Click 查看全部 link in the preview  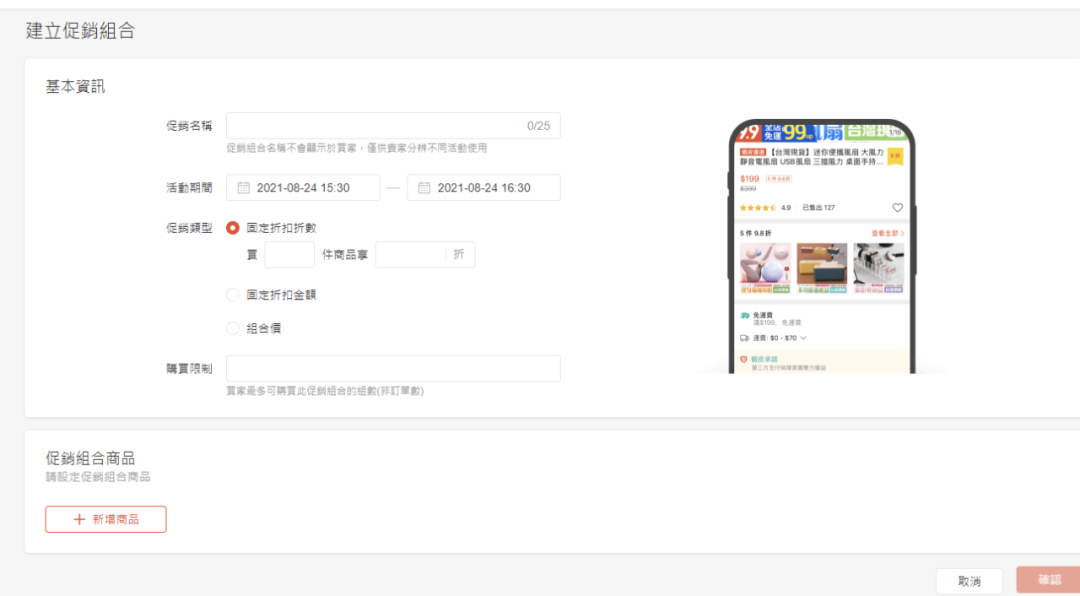887,233
